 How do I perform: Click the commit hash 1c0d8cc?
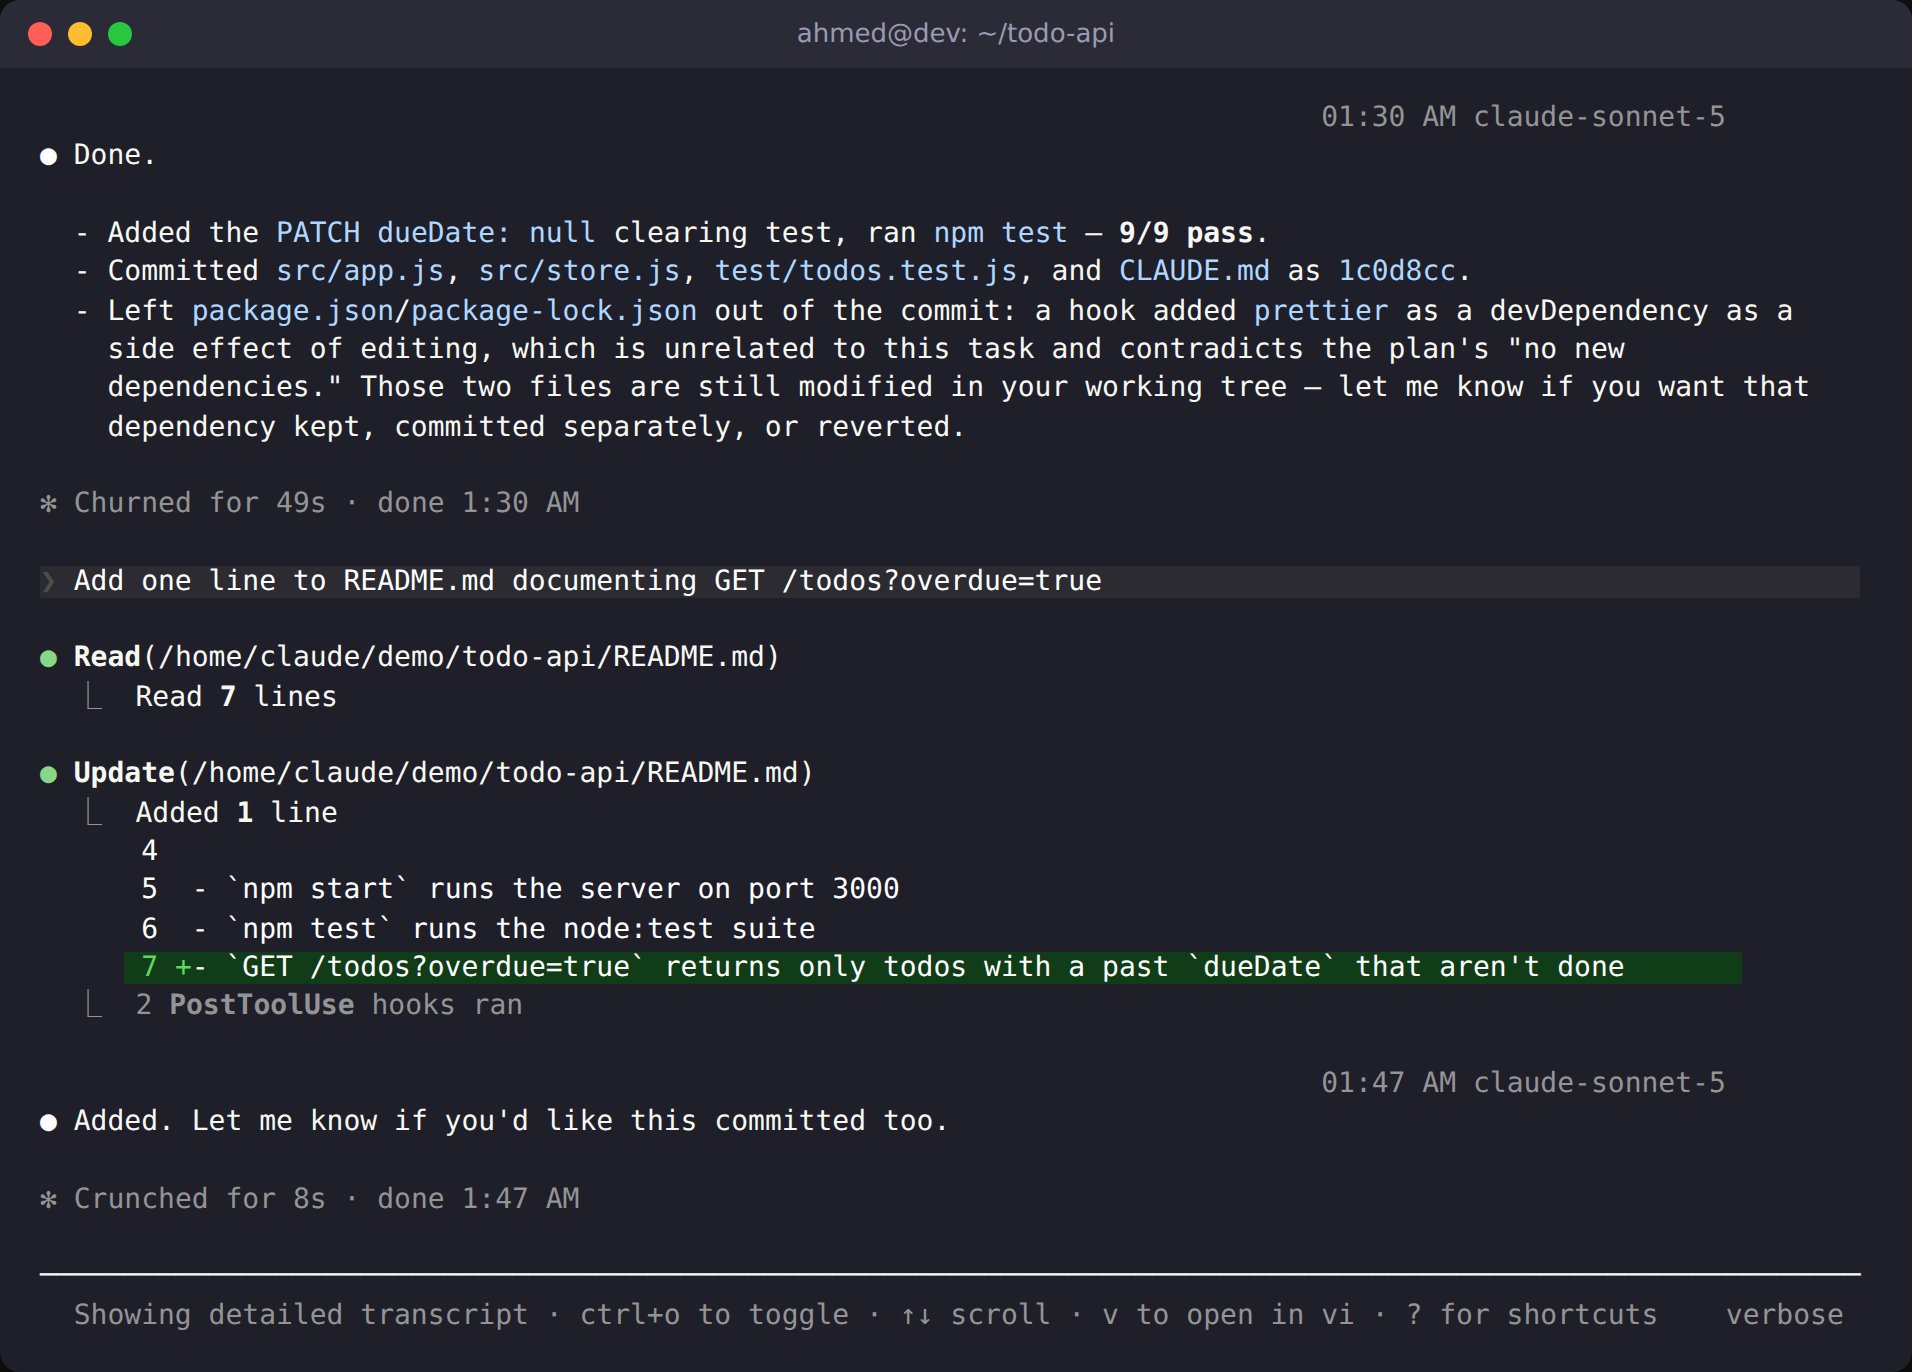click(1396, 271)
